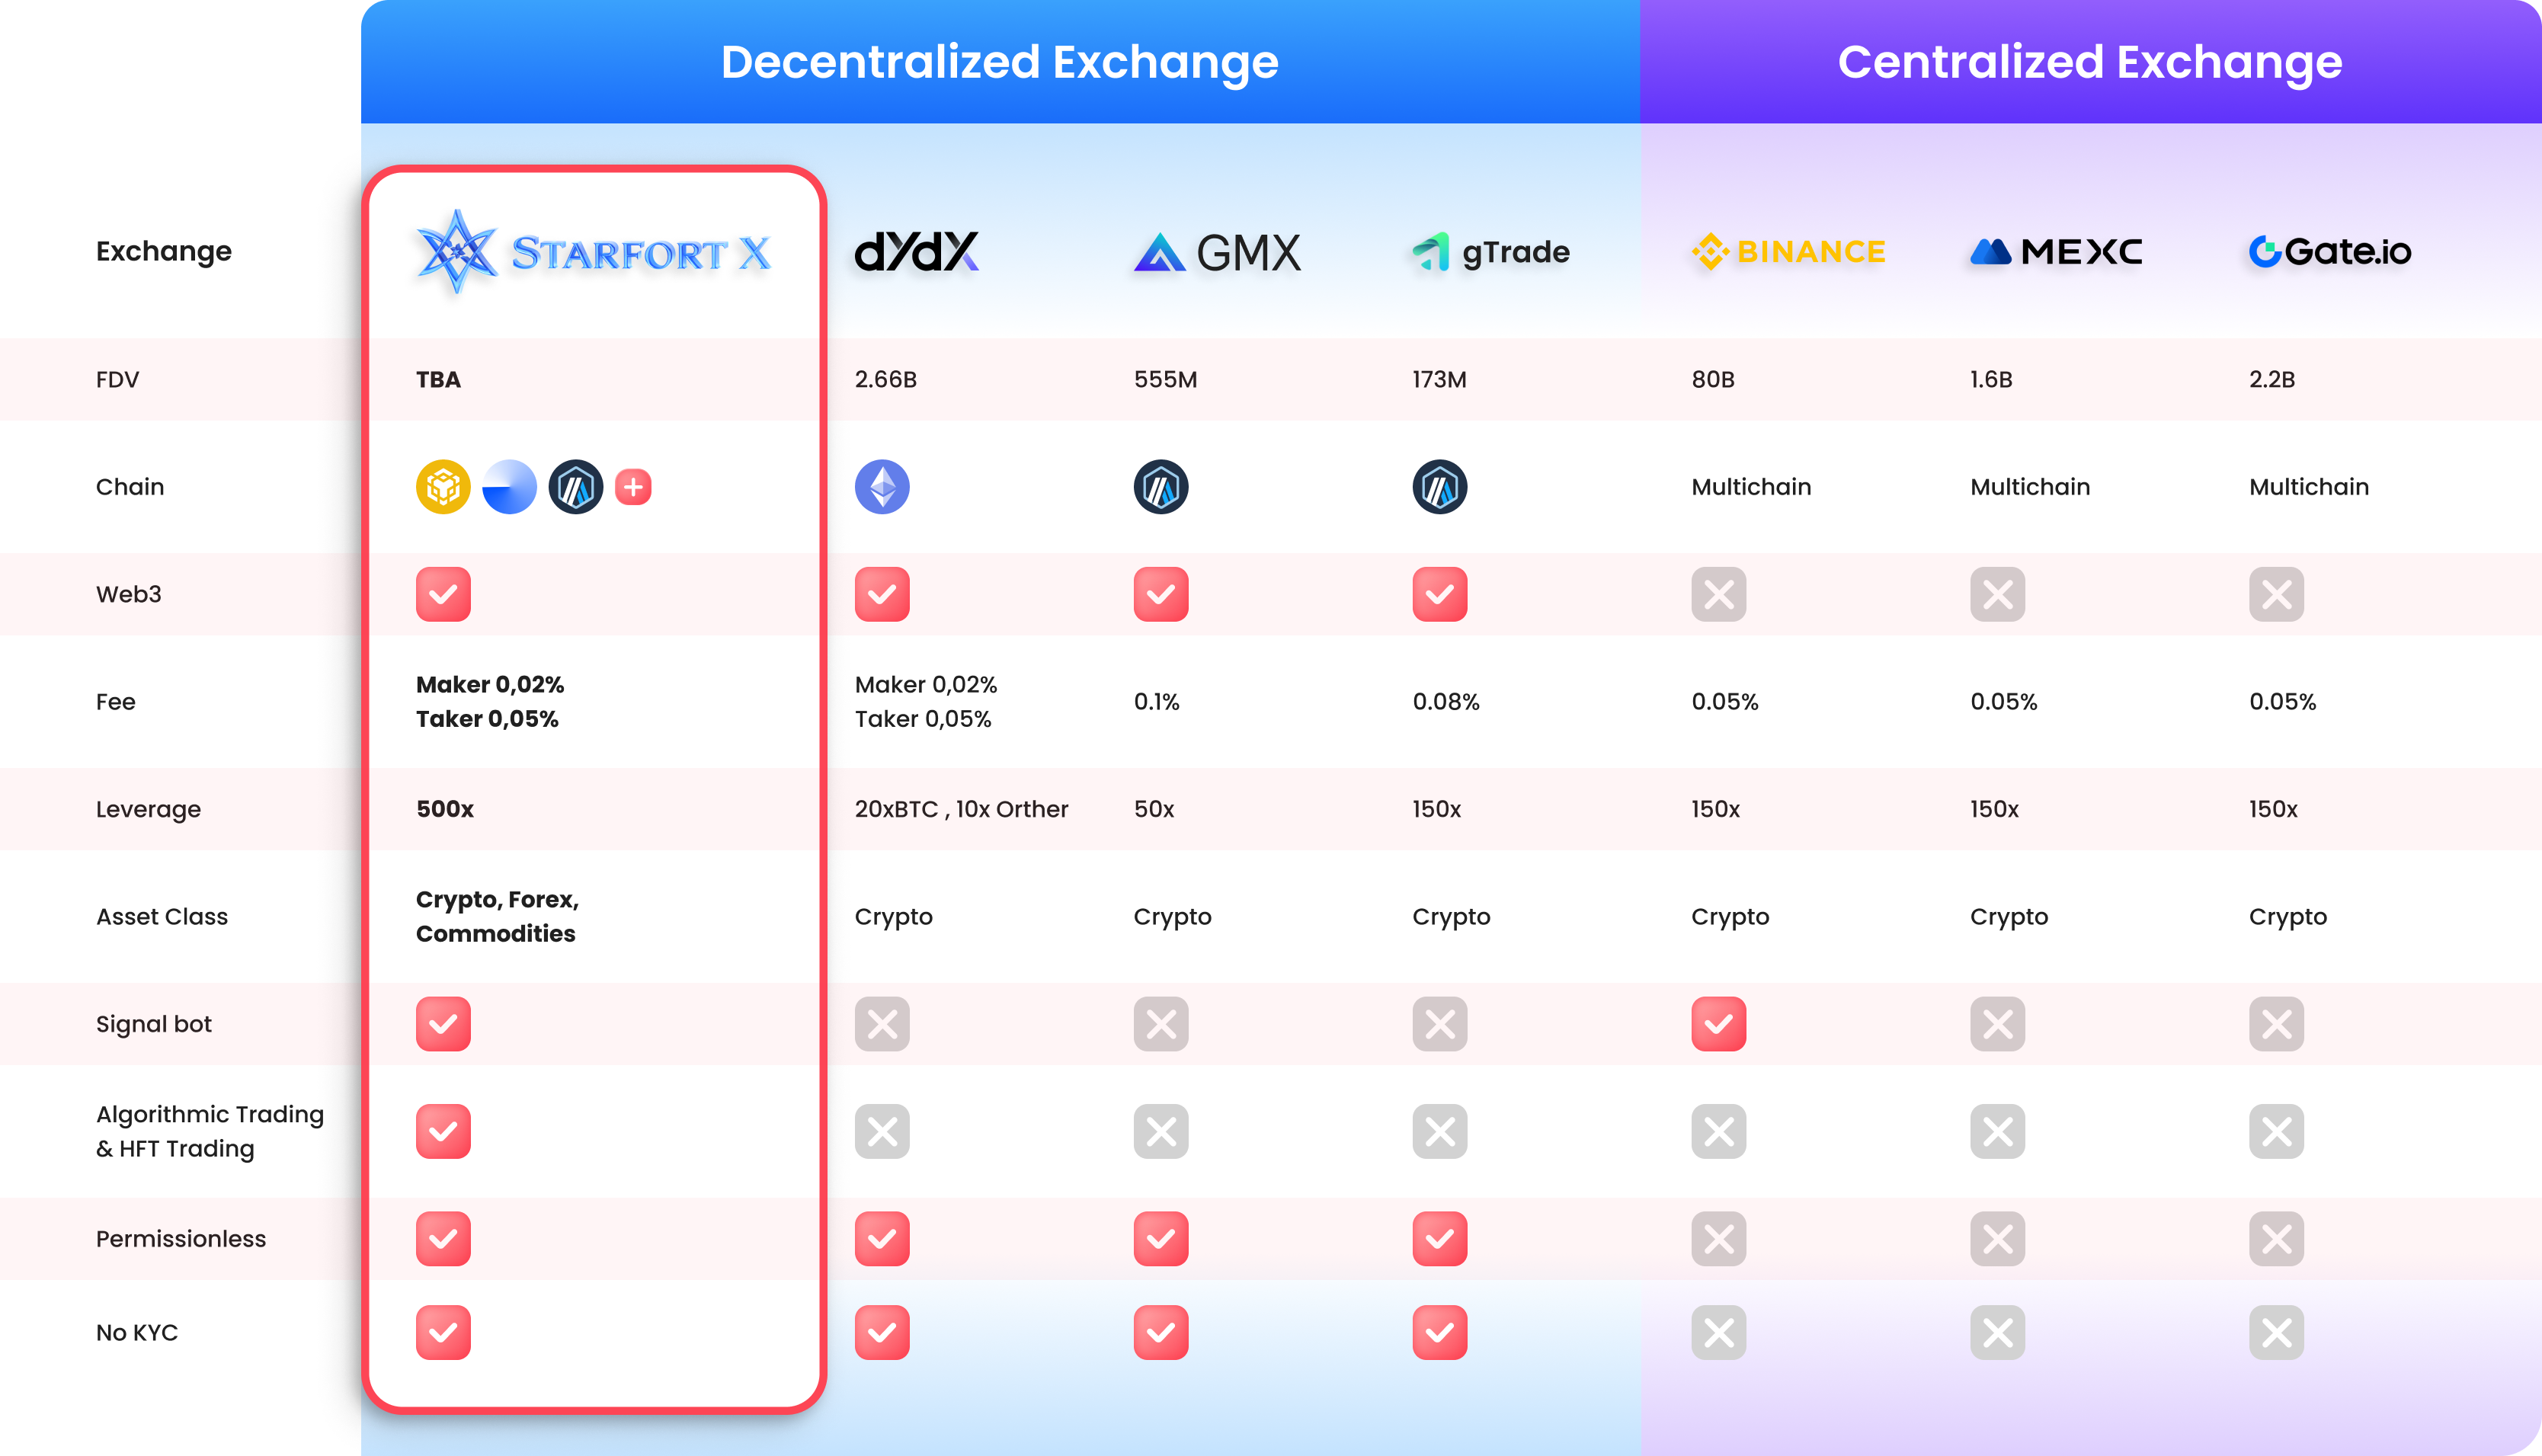Click GMX Web3 checkmark
The image size is (2542, 1456).
pyautogui.click(x=1161, y=594)
